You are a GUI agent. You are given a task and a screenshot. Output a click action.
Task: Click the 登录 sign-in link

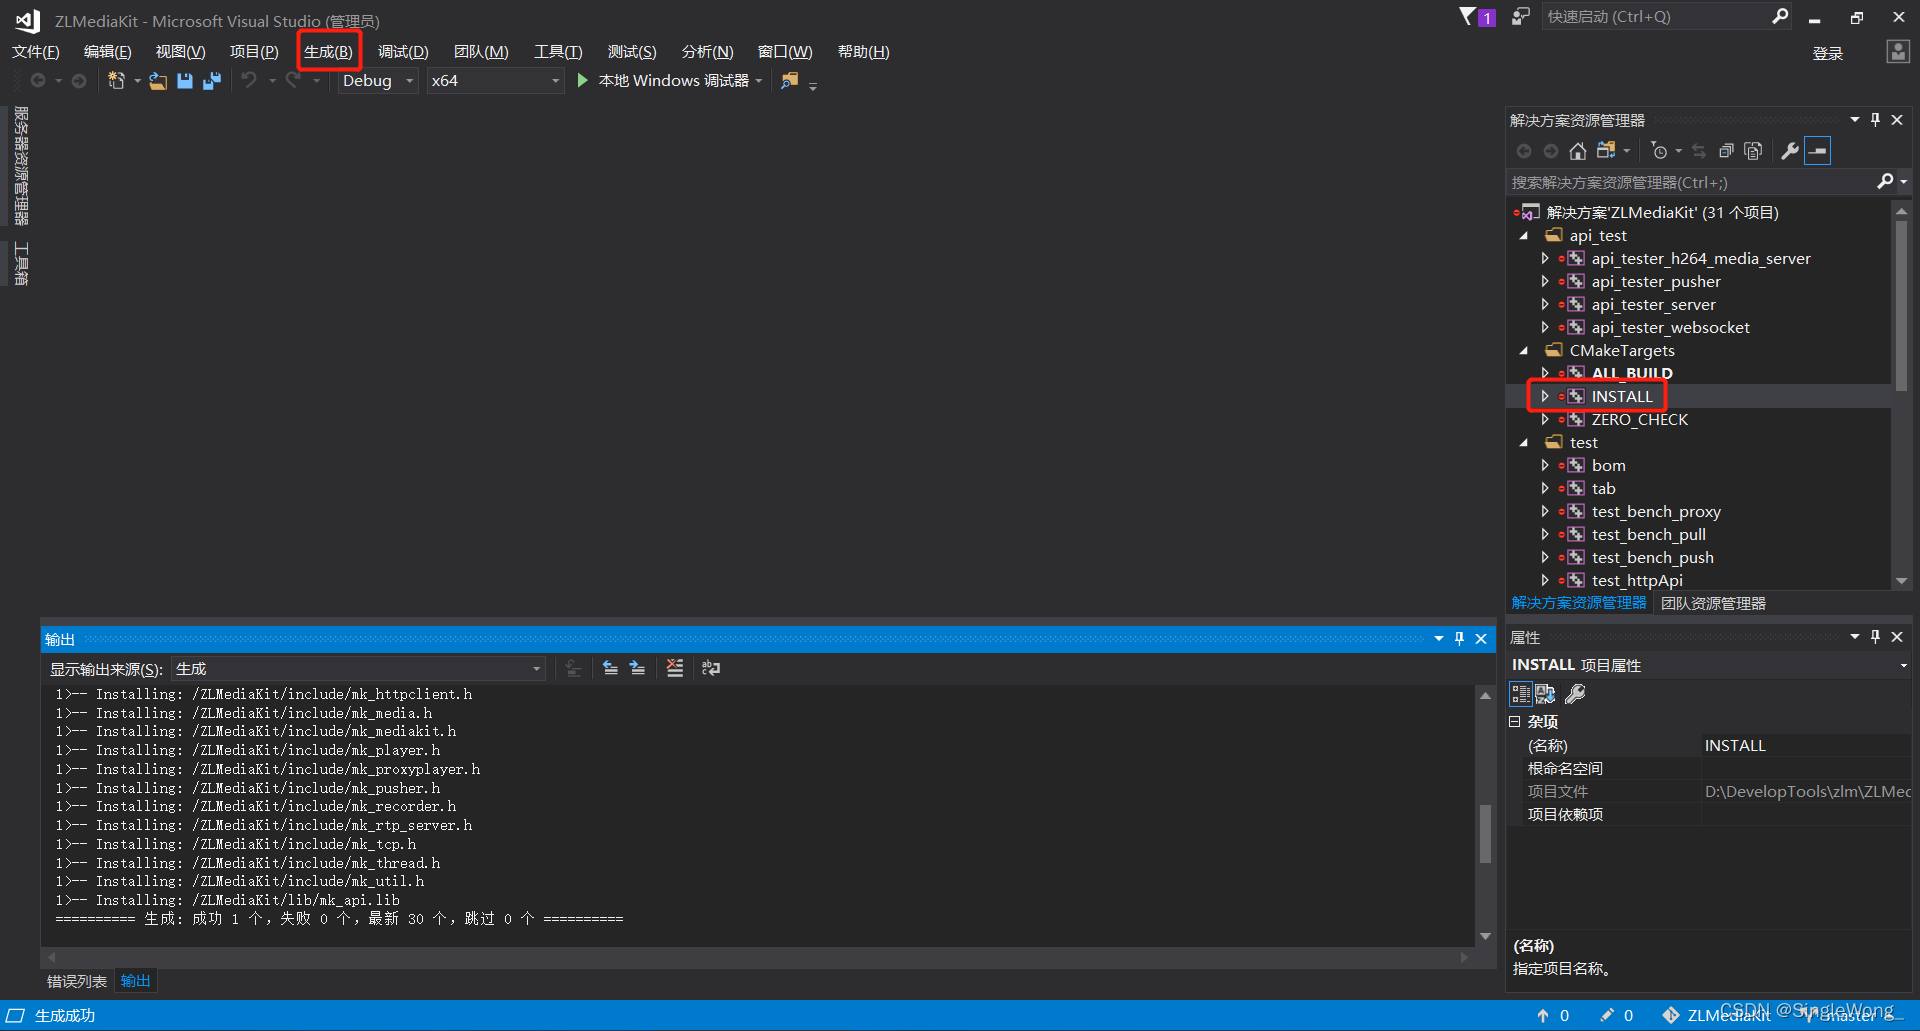(1827, 54)
